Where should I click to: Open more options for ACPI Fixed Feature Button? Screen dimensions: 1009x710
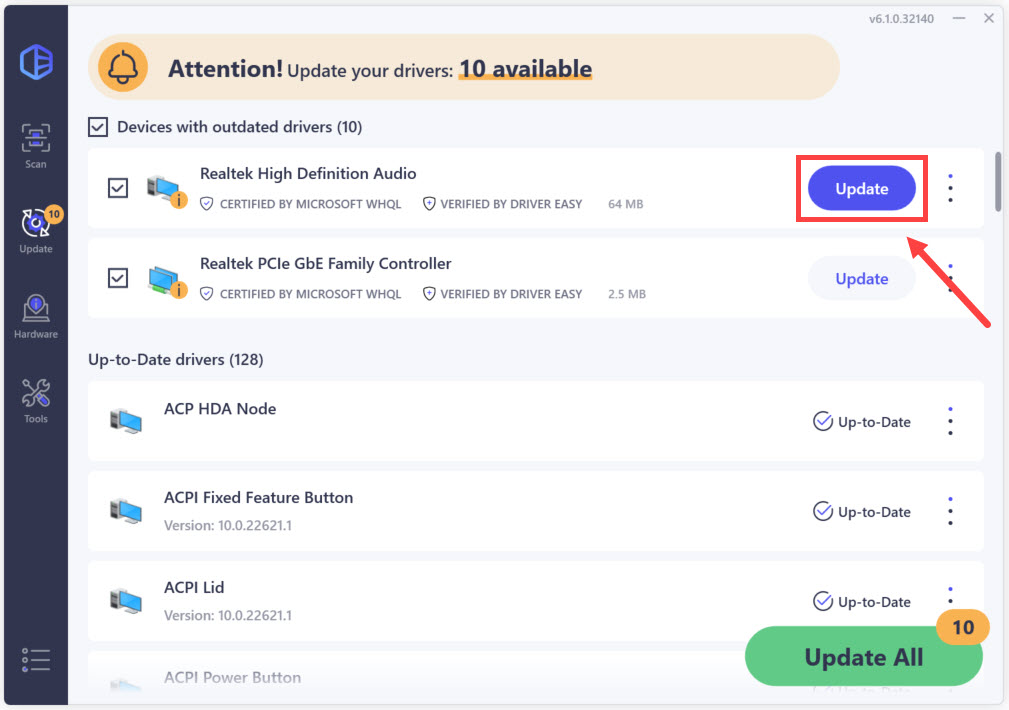point(950,511)
